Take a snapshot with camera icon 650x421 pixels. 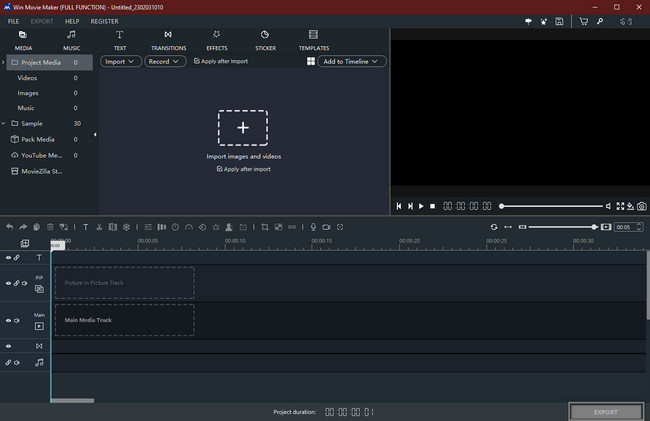642,206
